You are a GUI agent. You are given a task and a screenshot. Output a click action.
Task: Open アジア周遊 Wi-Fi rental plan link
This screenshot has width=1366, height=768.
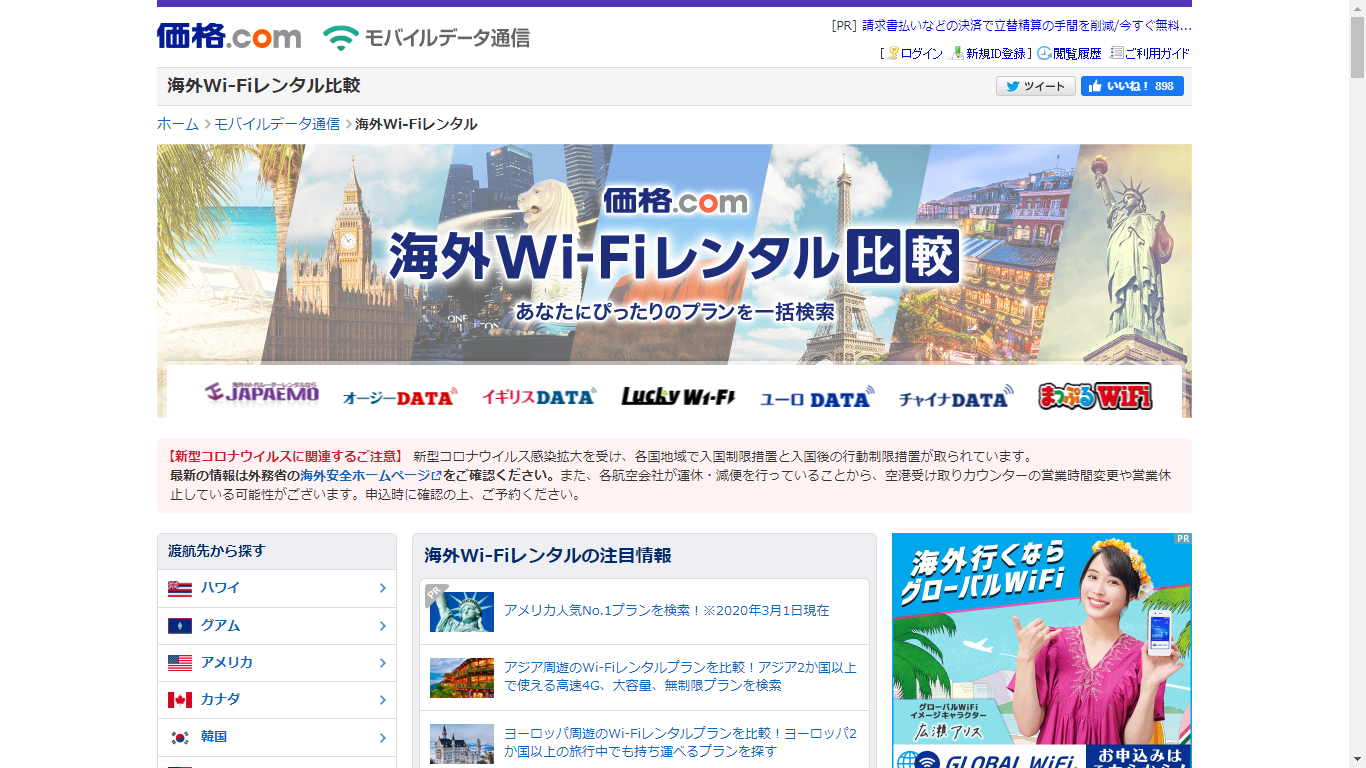pyautogui.click(x=680, y=676)
